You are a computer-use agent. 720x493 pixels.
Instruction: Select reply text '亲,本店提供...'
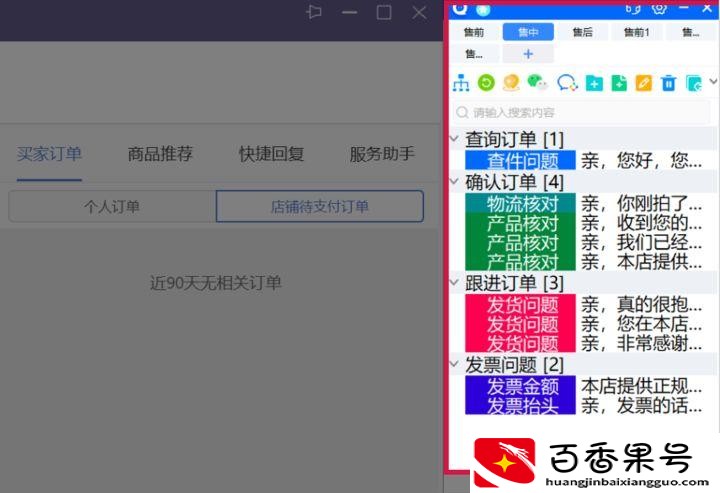[x=641, y=262]
